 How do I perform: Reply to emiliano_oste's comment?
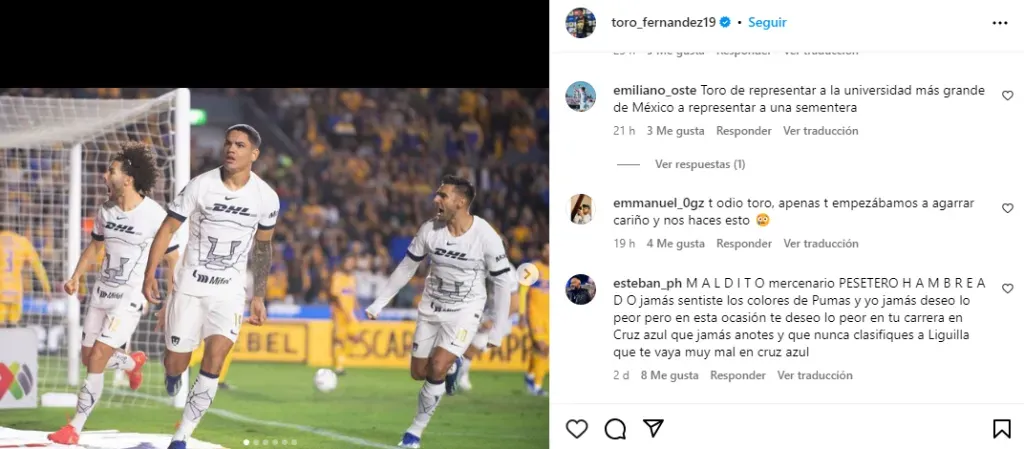743,131
